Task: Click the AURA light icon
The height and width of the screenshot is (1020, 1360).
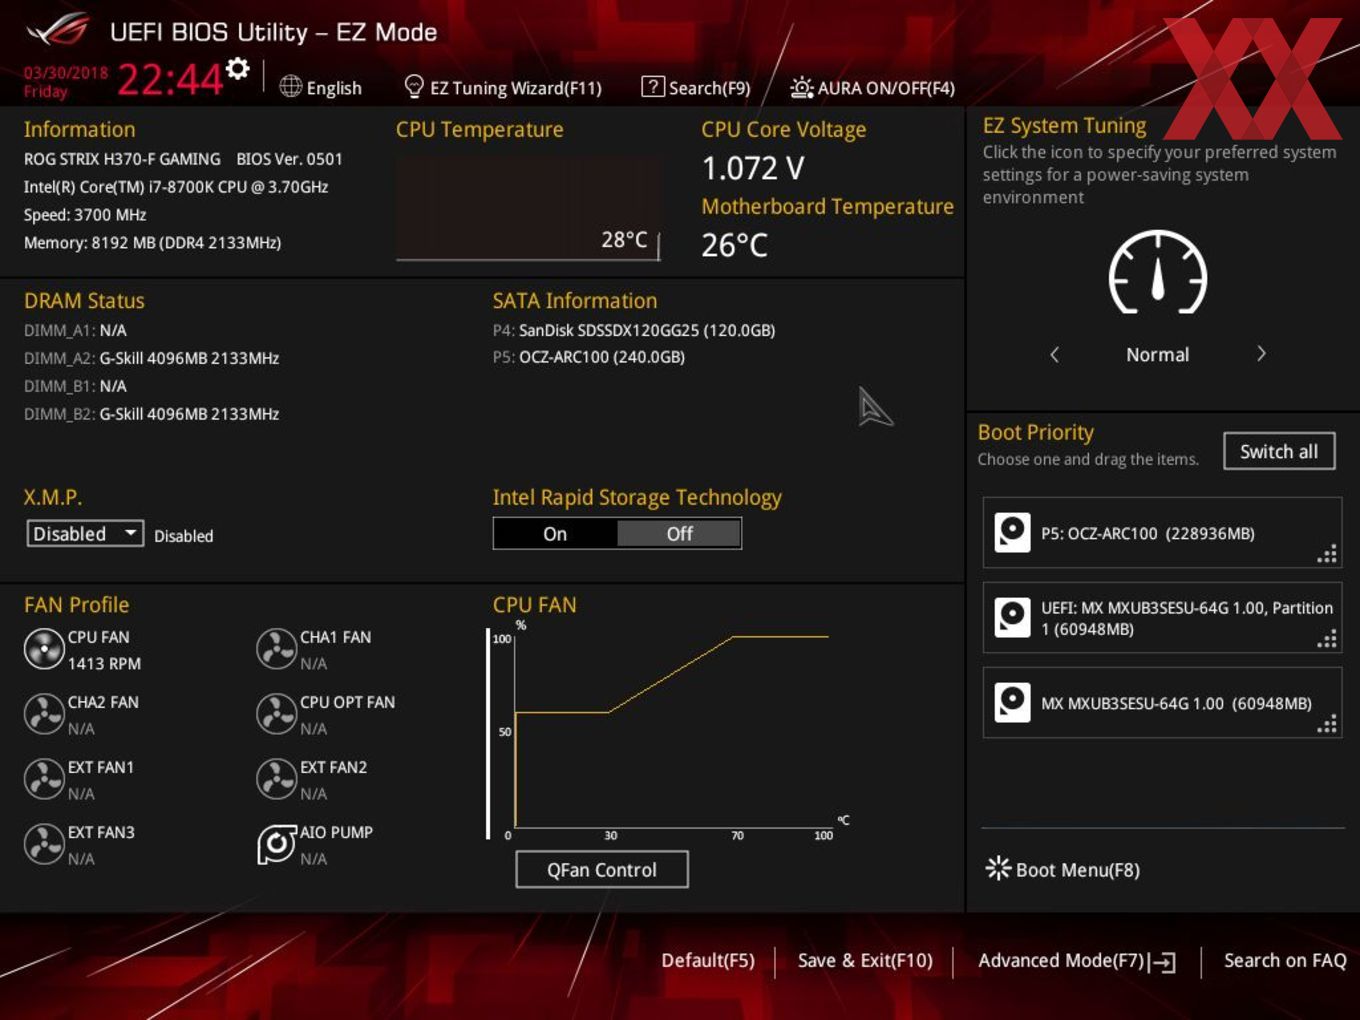Action: coord(801,88)
